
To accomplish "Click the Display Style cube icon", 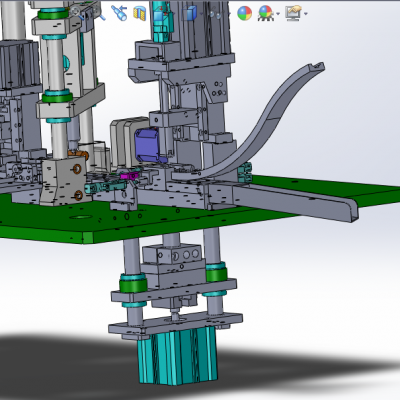I will tap(191, 13).
